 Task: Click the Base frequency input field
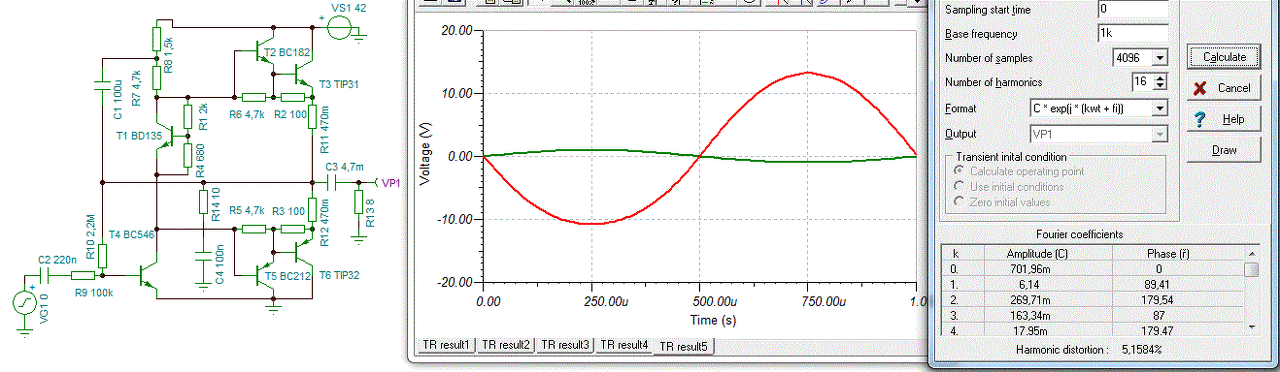click(x=1132, y=33)
